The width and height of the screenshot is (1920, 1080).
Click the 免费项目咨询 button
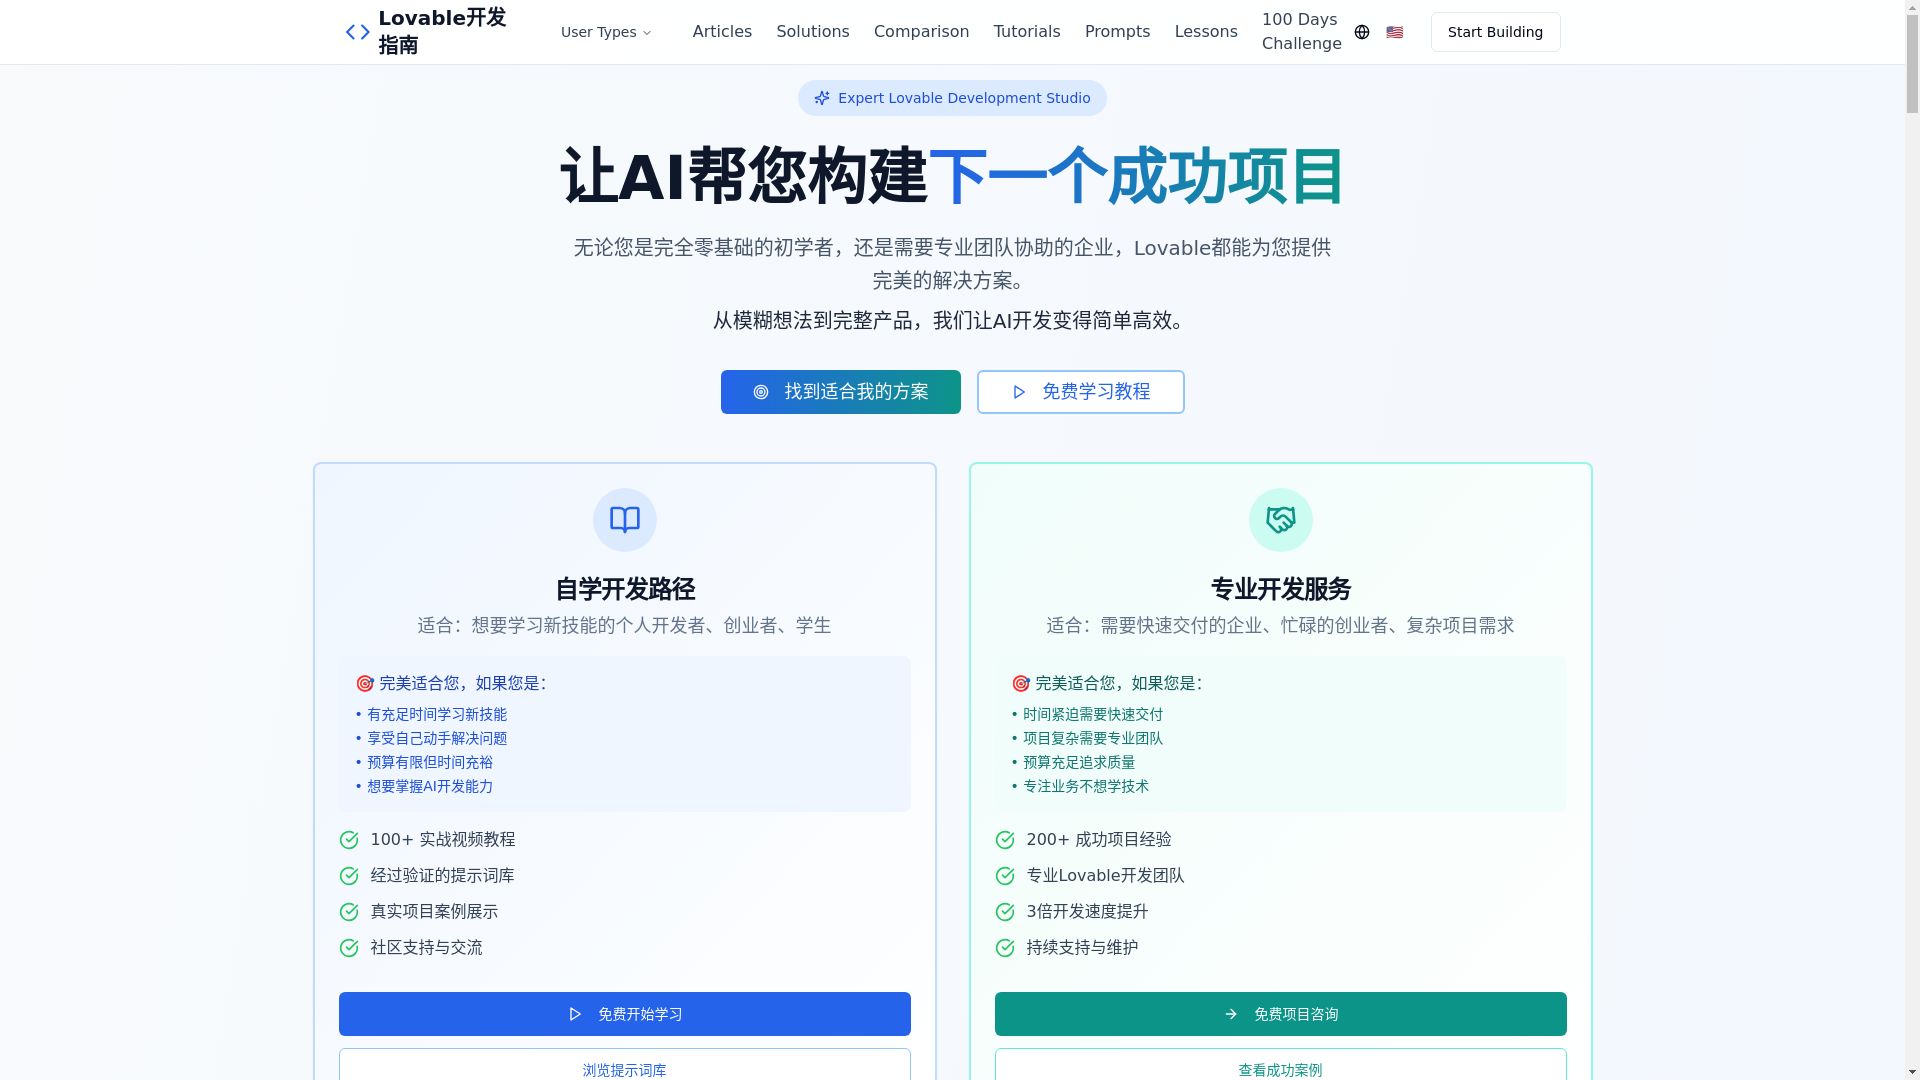(1281, 1014)
